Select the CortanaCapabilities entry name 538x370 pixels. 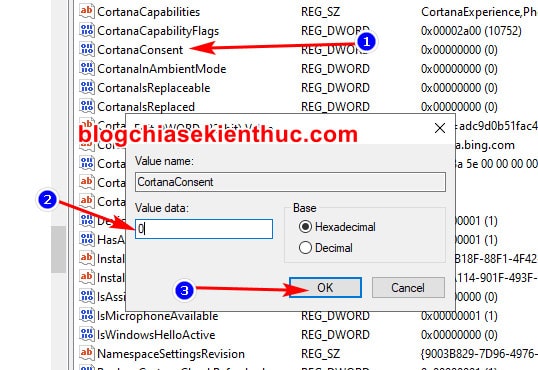[x=149, y=12]
